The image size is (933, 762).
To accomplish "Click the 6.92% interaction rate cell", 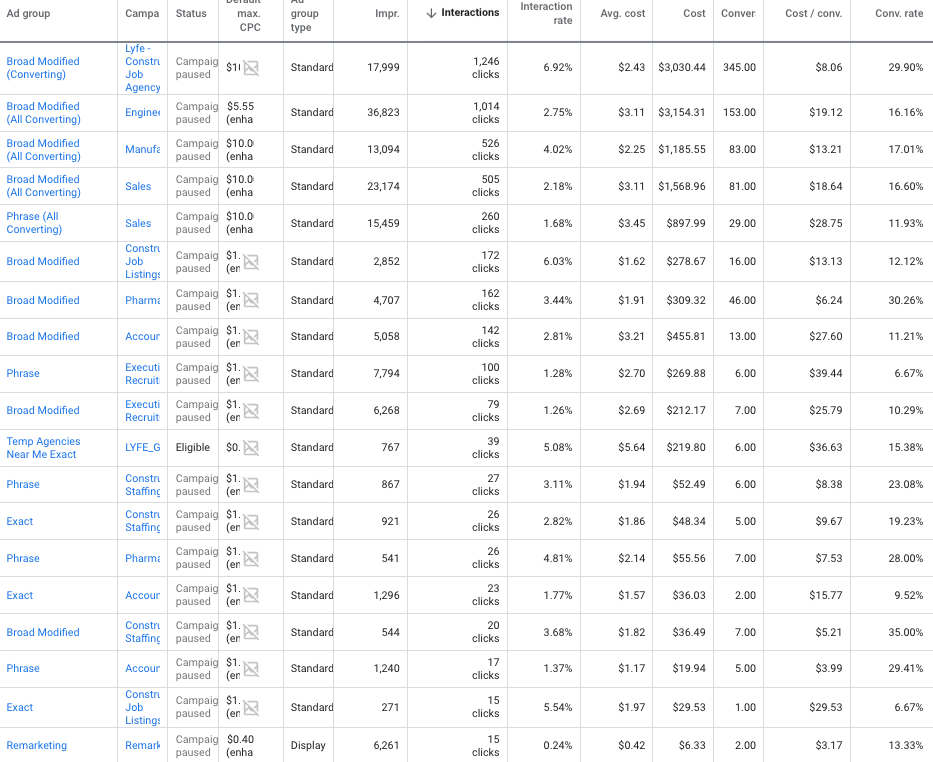I will coord(558,67).
